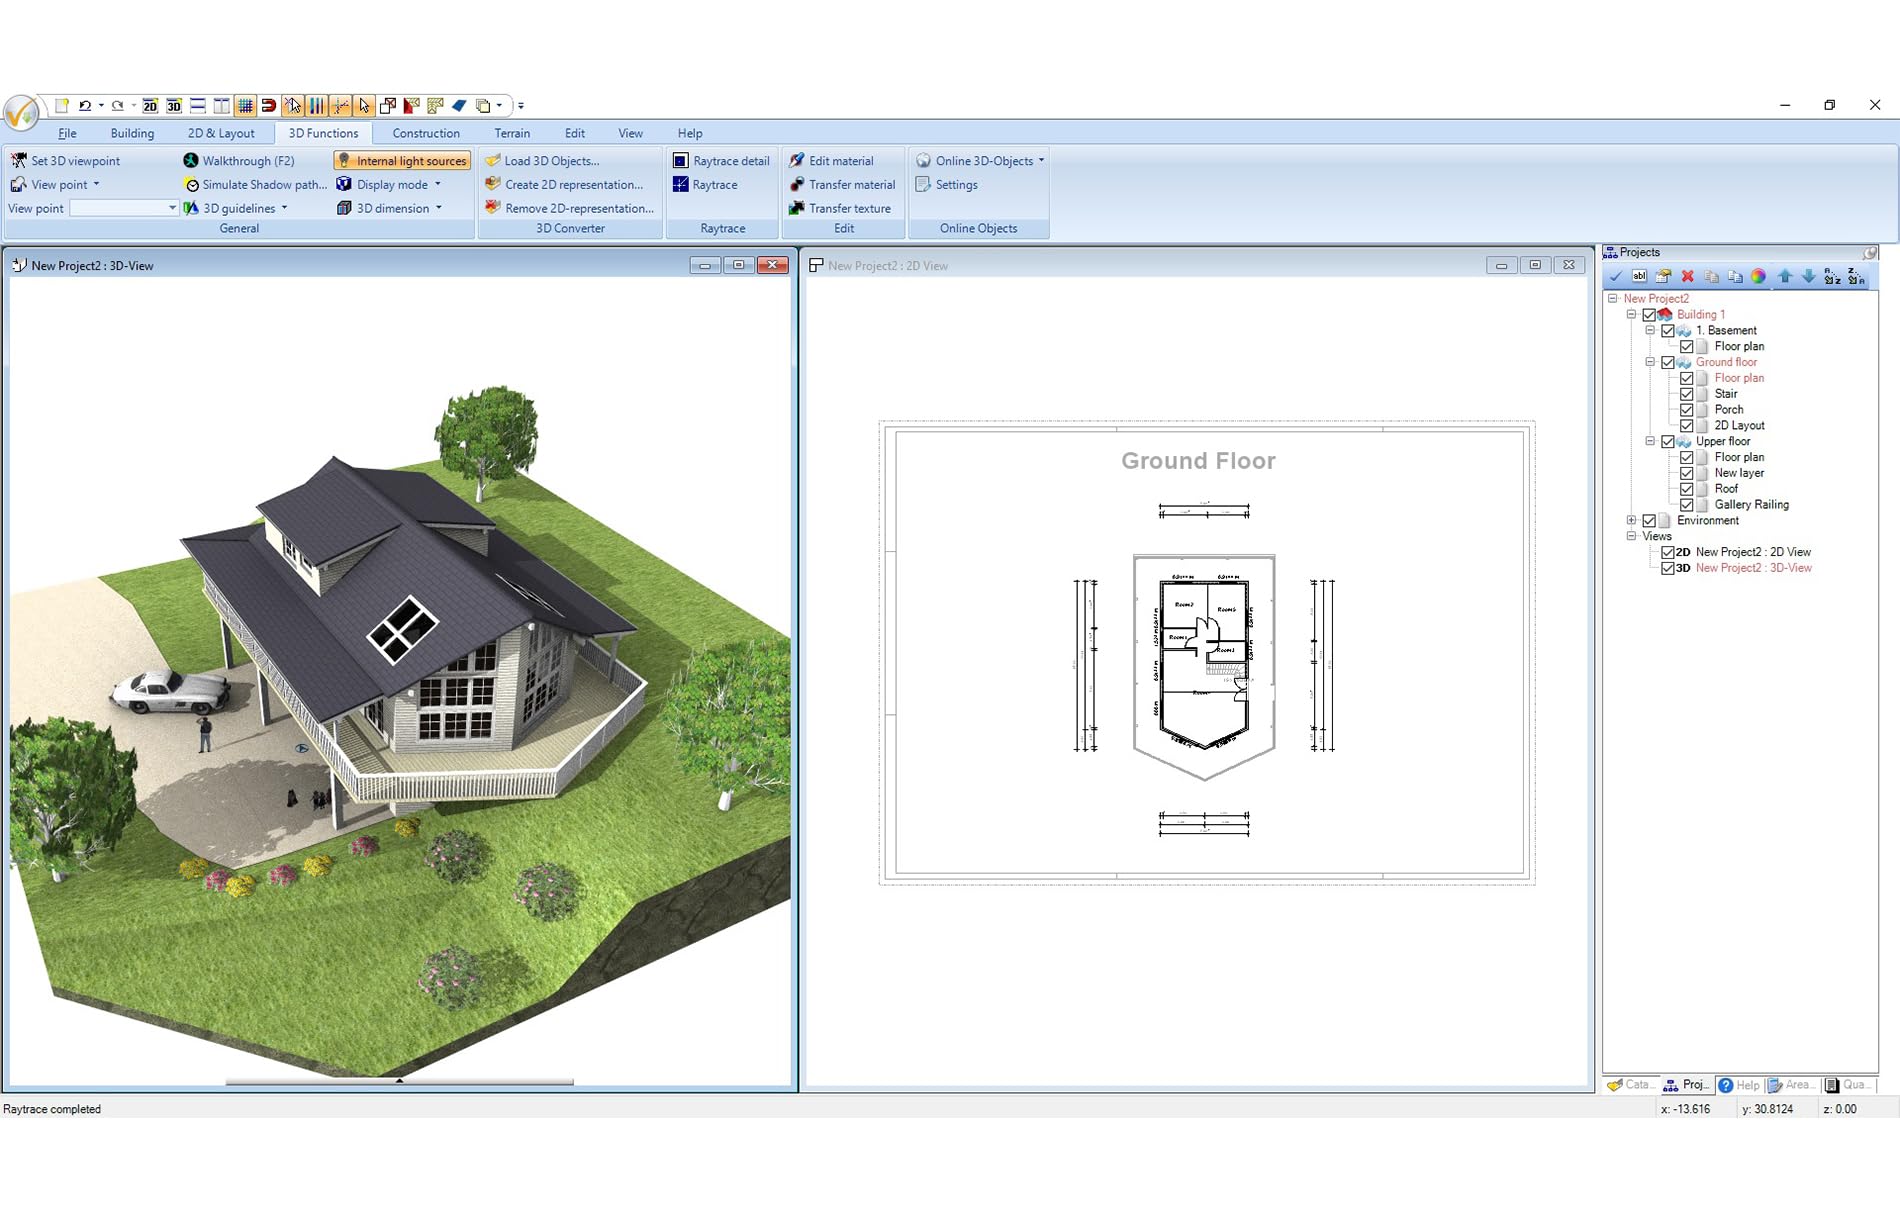Click Load 3D Objects... button
Viewport: 1900px width, 1210px height.
point(542,160)
